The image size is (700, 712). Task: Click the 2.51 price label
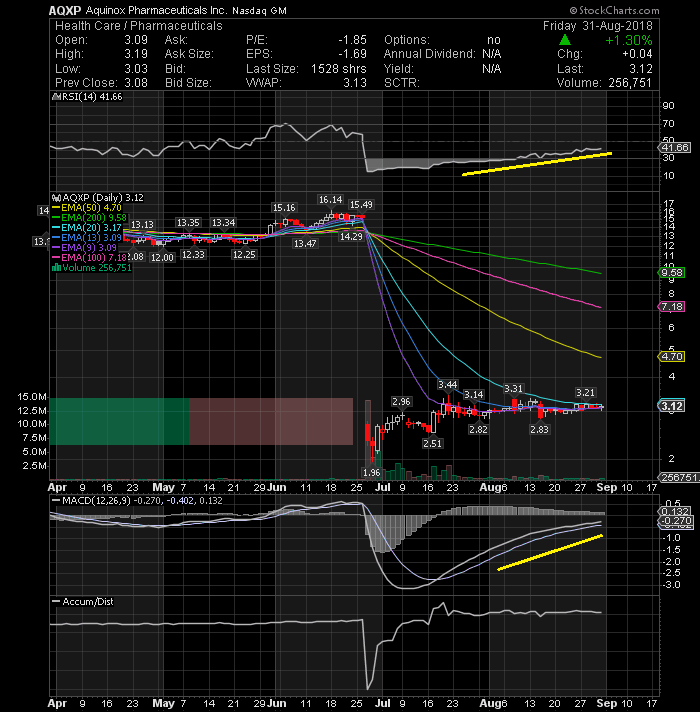[x=432, y=444]
